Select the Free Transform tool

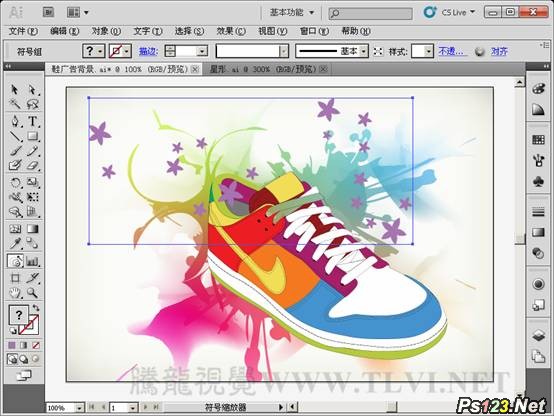tap(32, 197)
